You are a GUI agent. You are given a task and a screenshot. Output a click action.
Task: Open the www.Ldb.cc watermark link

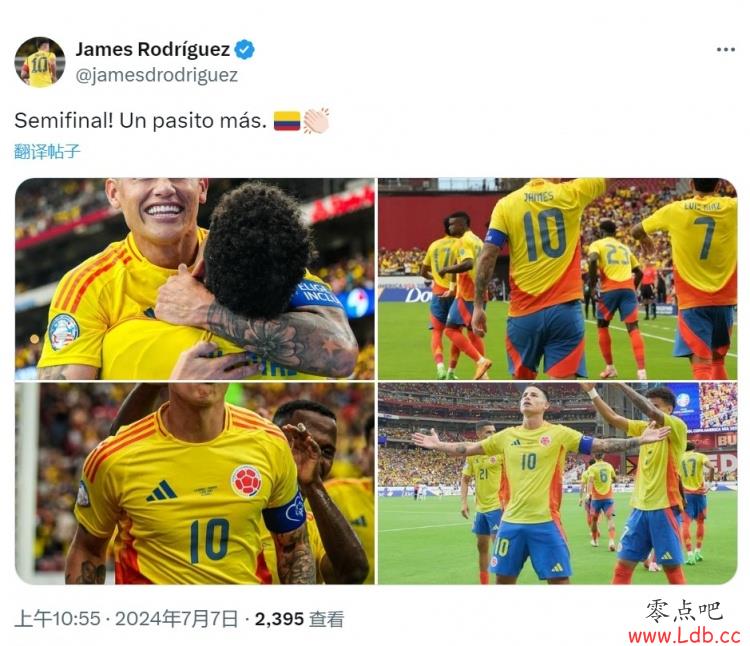click(684, 636)
